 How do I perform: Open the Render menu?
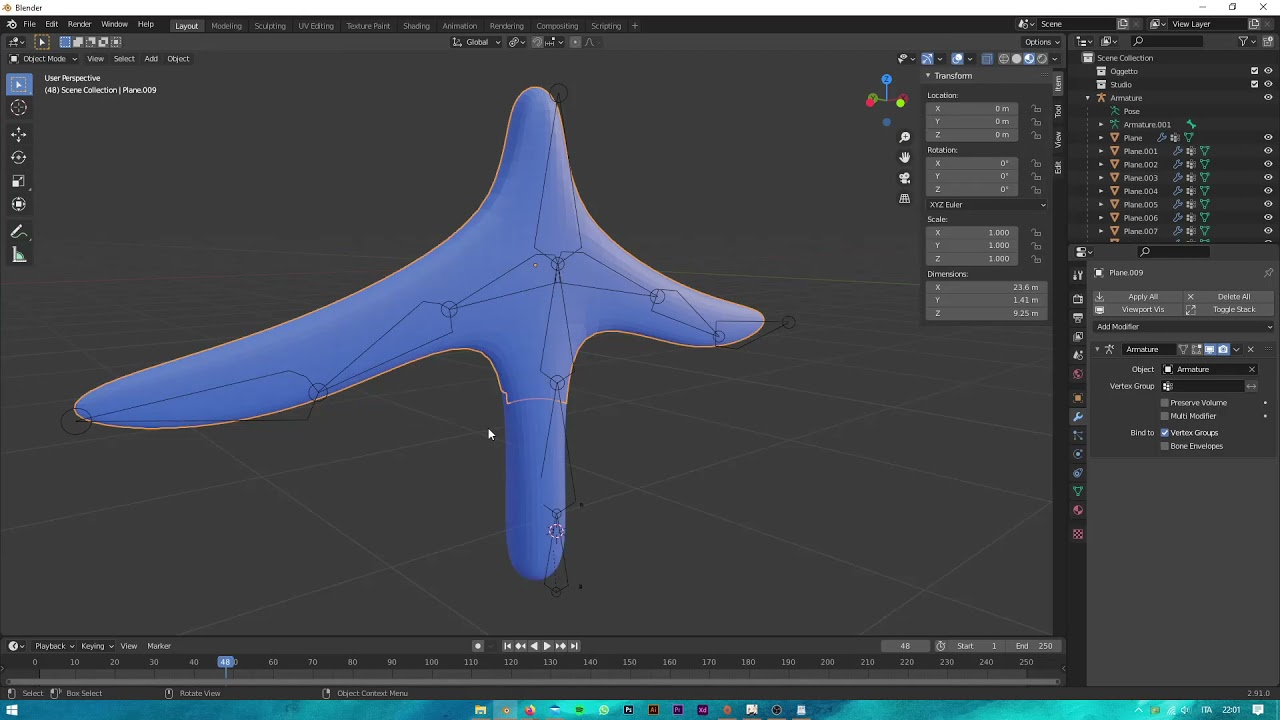[79, 25]
